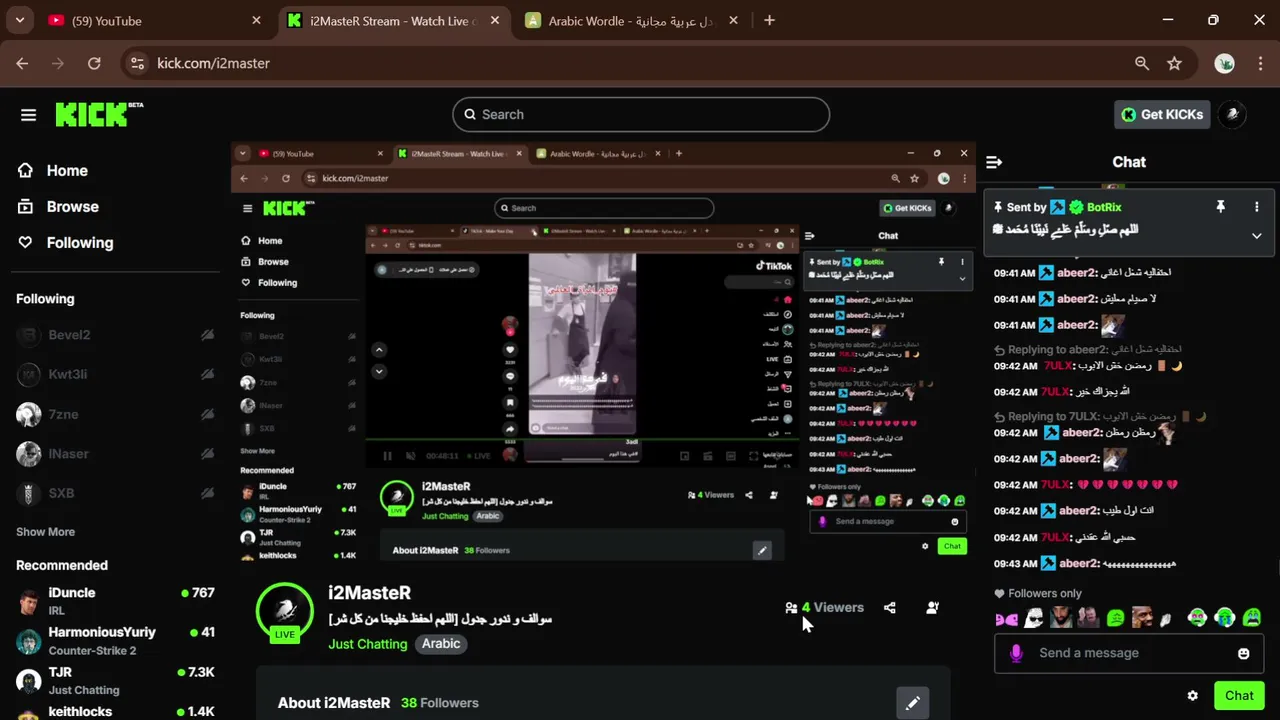The height and width of the screenshot is (720, 1280).
Task: Toggle theatre mode on the stream player
Action: pyautogui.click(x=731, y=456)
